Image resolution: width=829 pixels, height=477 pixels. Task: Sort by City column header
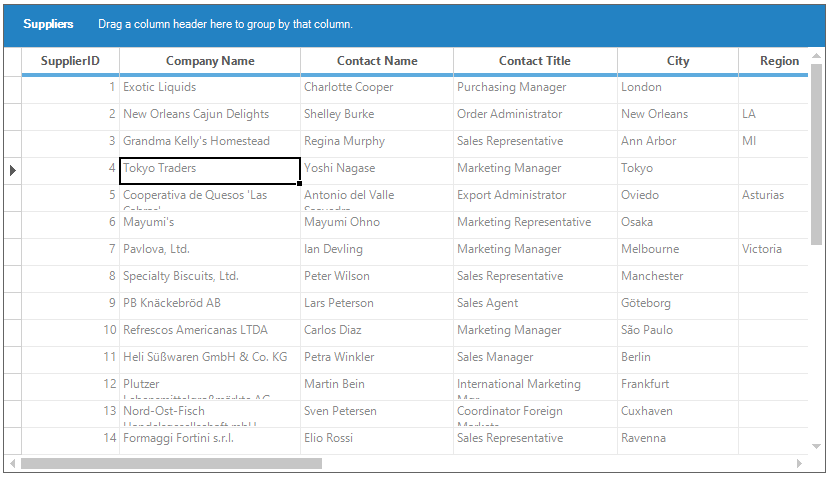pos(678,61)
